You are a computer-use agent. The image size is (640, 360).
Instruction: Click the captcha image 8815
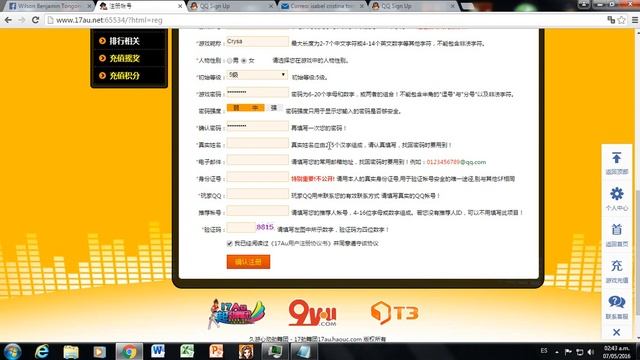265,227
